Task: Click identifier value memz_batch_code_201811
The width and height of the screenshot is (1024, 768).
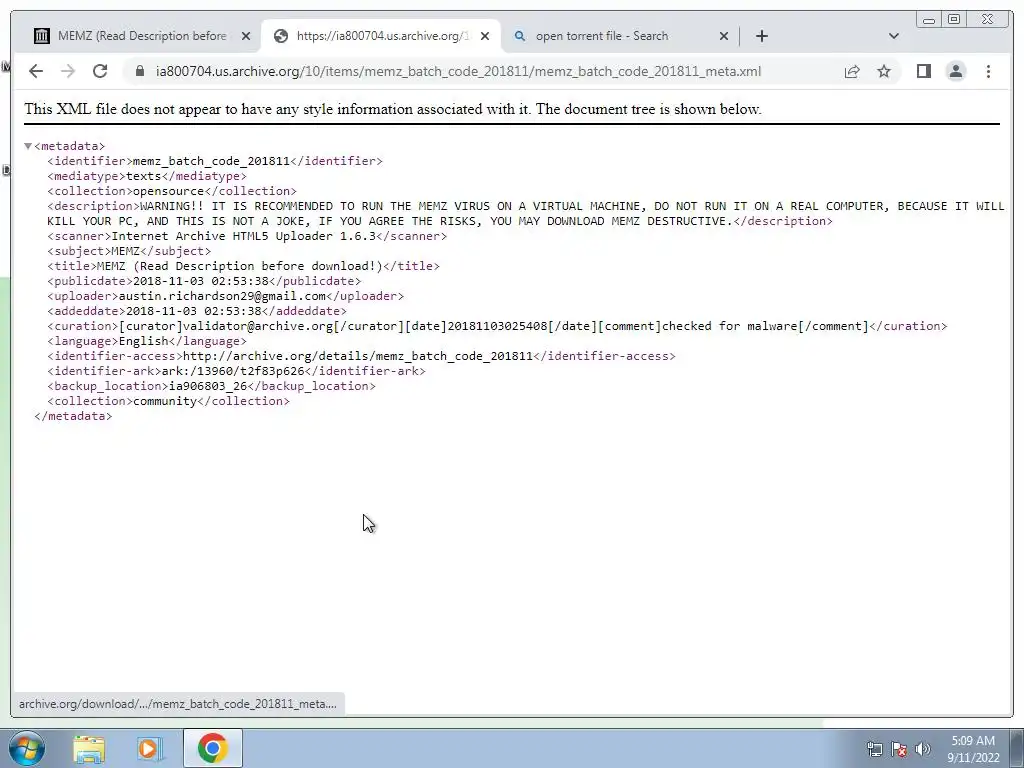Action: click(x=211, y=161)
